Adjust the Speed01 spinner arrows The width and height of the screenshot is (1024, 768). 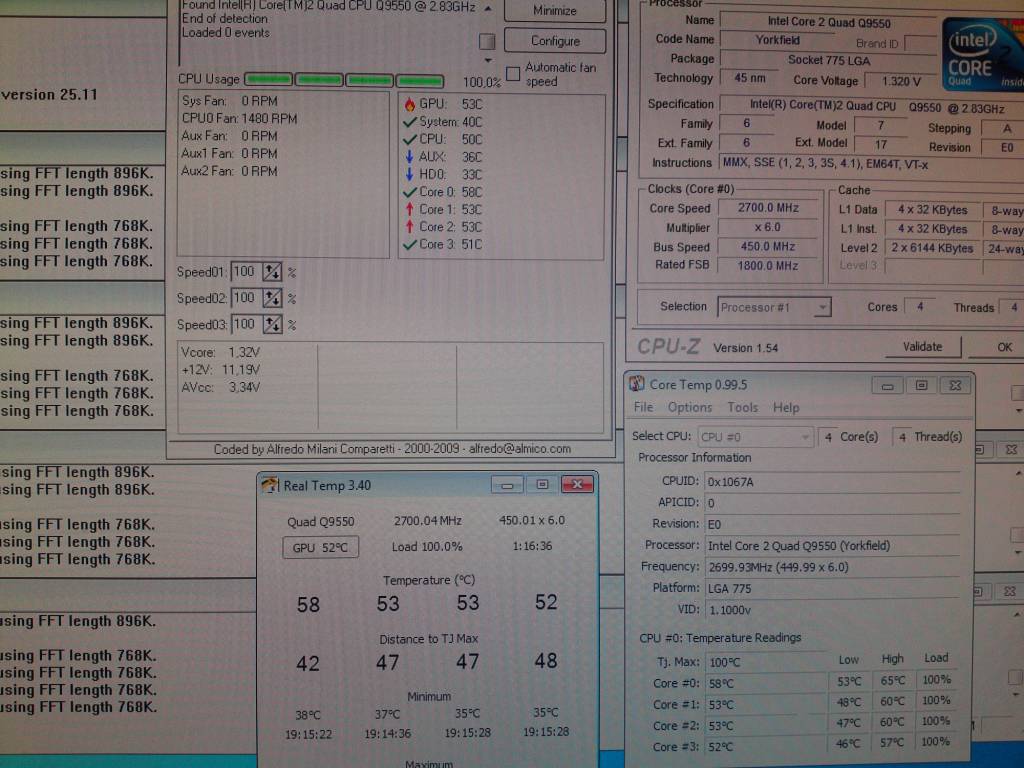(272, 272)
